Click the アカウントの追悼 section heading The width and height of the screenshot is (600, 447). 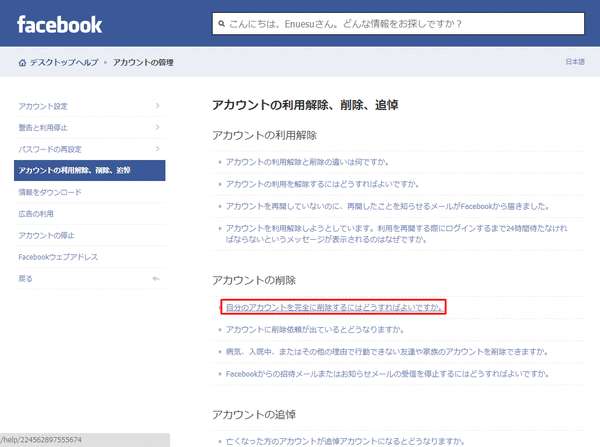254,414
